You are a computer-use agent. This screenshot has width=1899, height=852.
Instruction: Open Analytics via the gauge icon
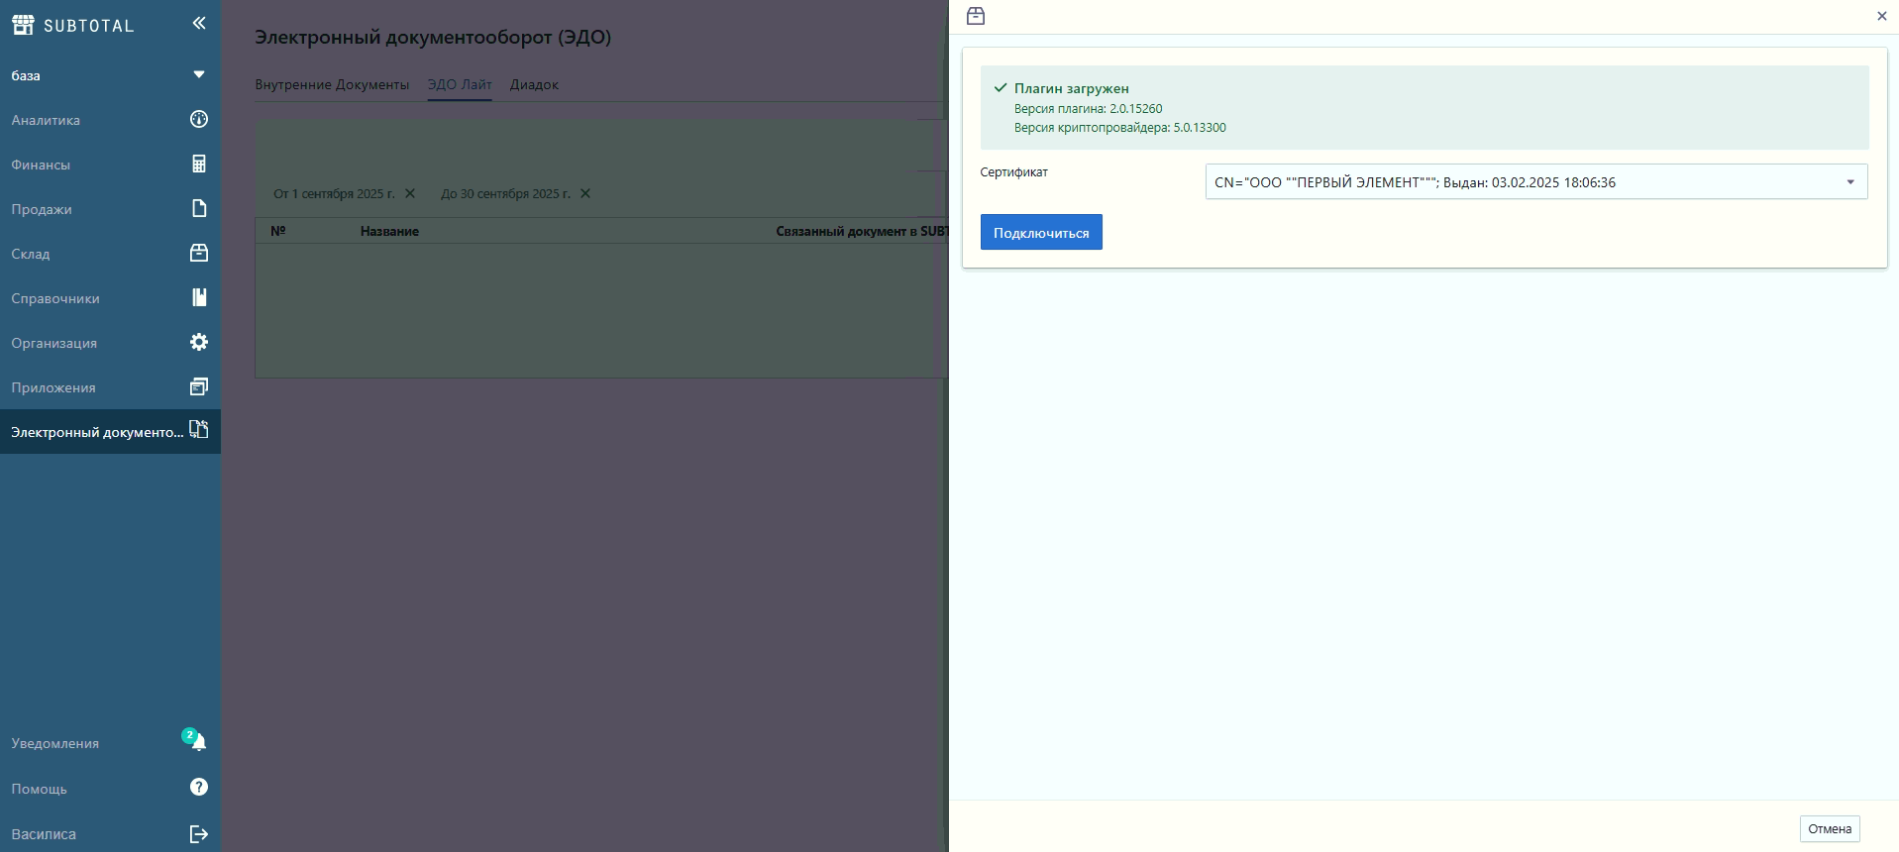coord(199,120)
